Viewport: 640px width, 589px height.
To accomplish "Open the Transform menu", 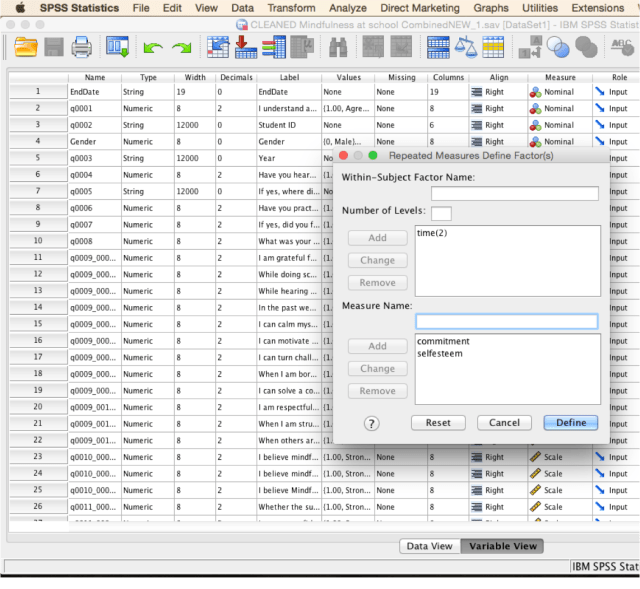I will [x=291, y=8].
